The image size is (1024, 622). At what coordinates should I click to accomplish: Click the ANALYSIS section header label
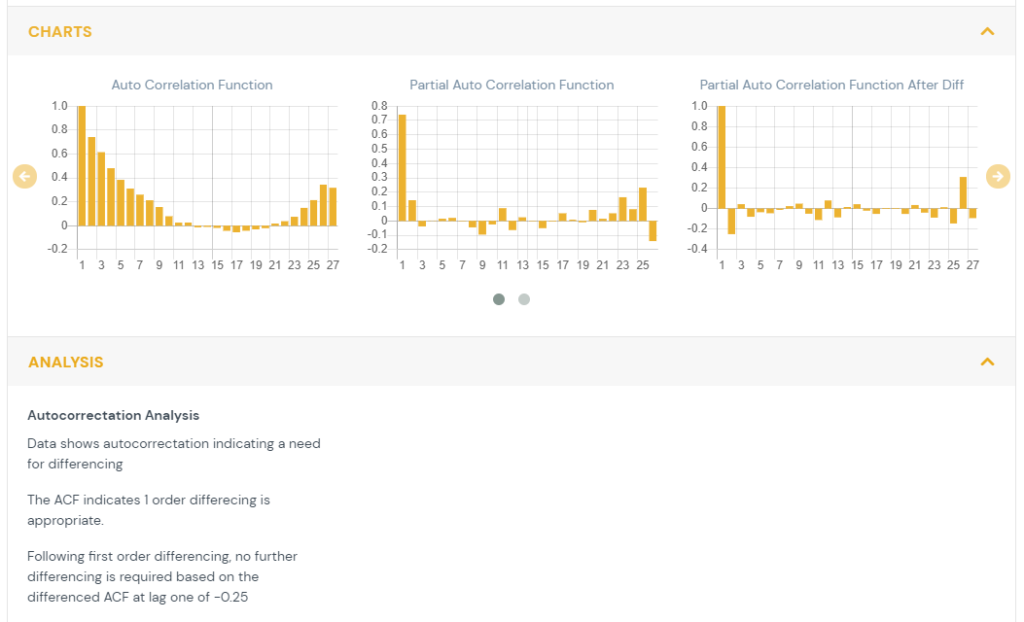click(x=65, y=362)
